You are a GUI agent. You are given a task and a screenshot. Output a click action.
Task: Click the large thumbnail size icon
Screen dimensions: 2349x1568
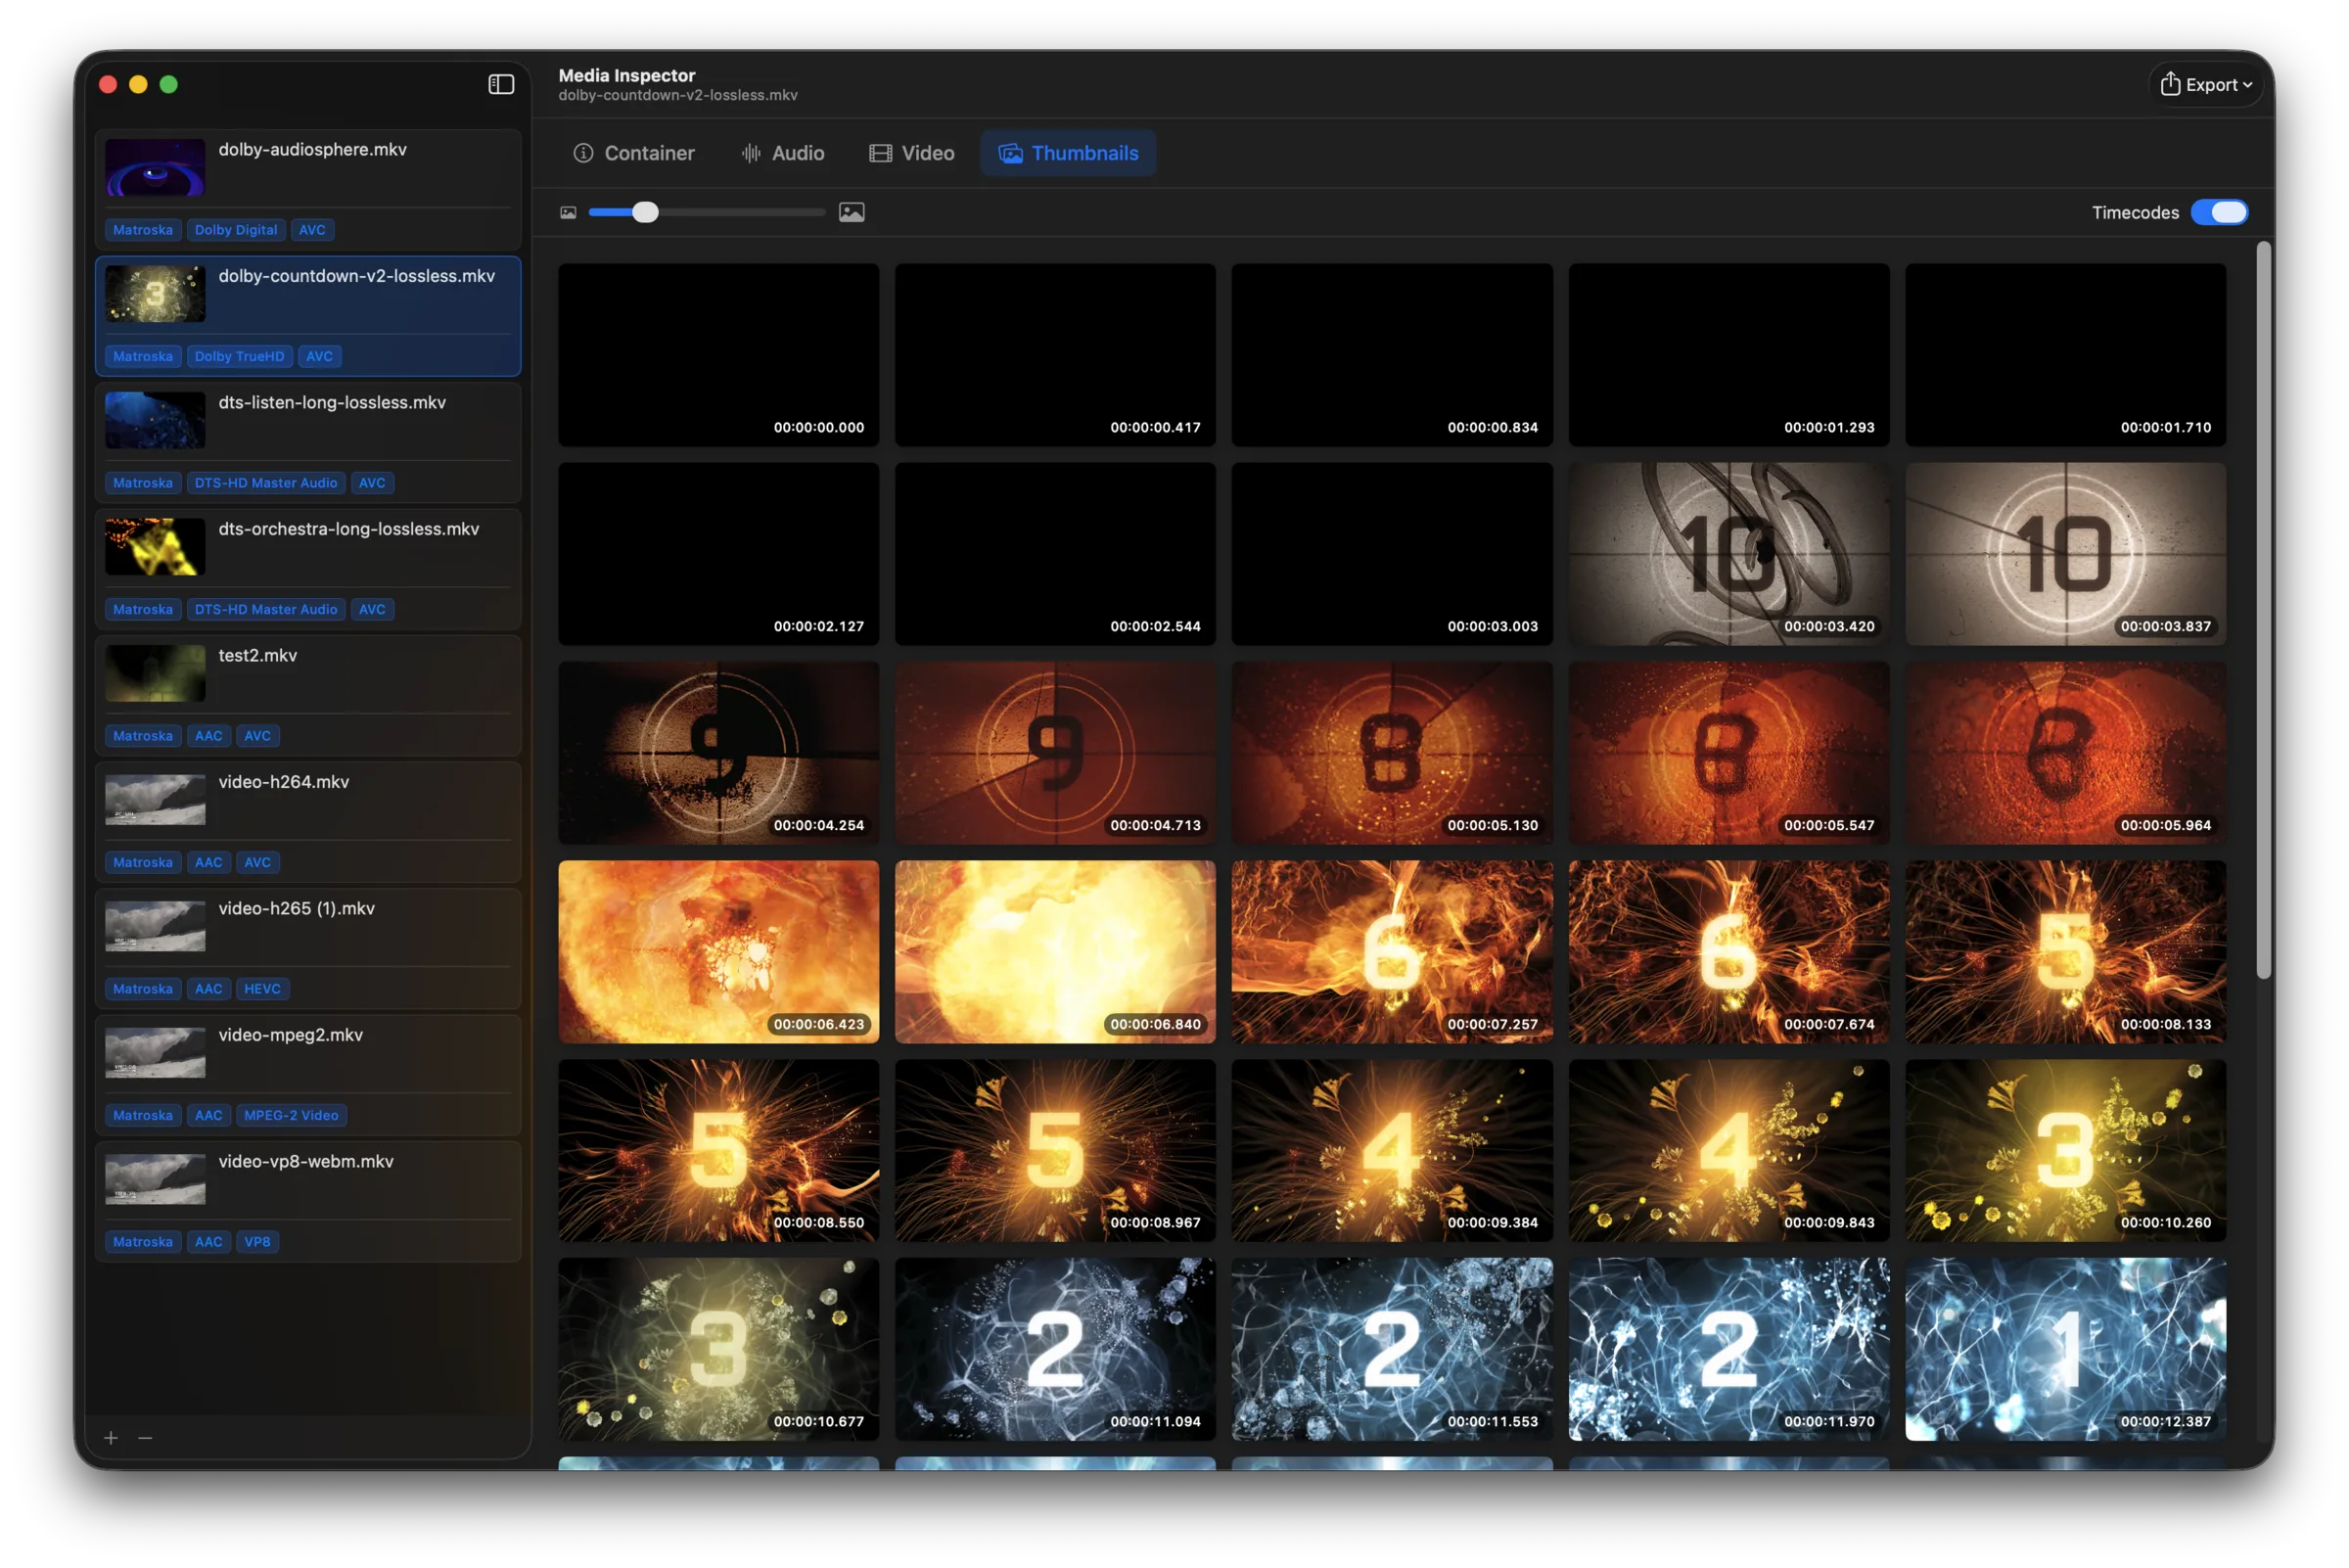tap(851, 212)
